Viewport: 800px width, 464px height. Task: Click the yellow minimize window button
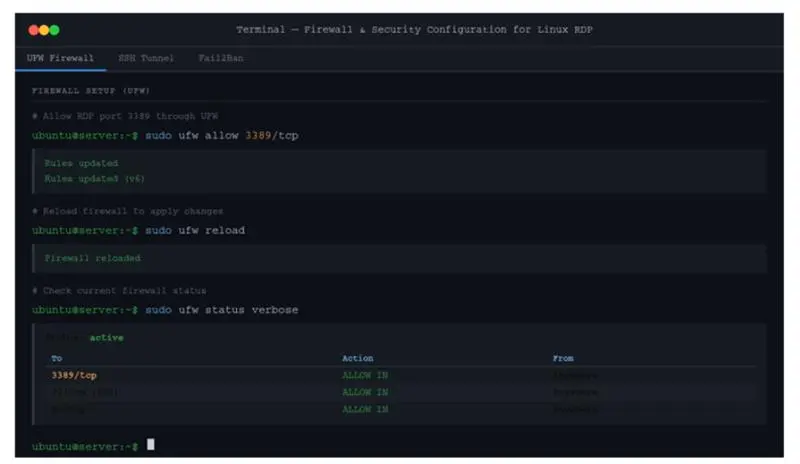pyautogui.click(x=44, y=30)
